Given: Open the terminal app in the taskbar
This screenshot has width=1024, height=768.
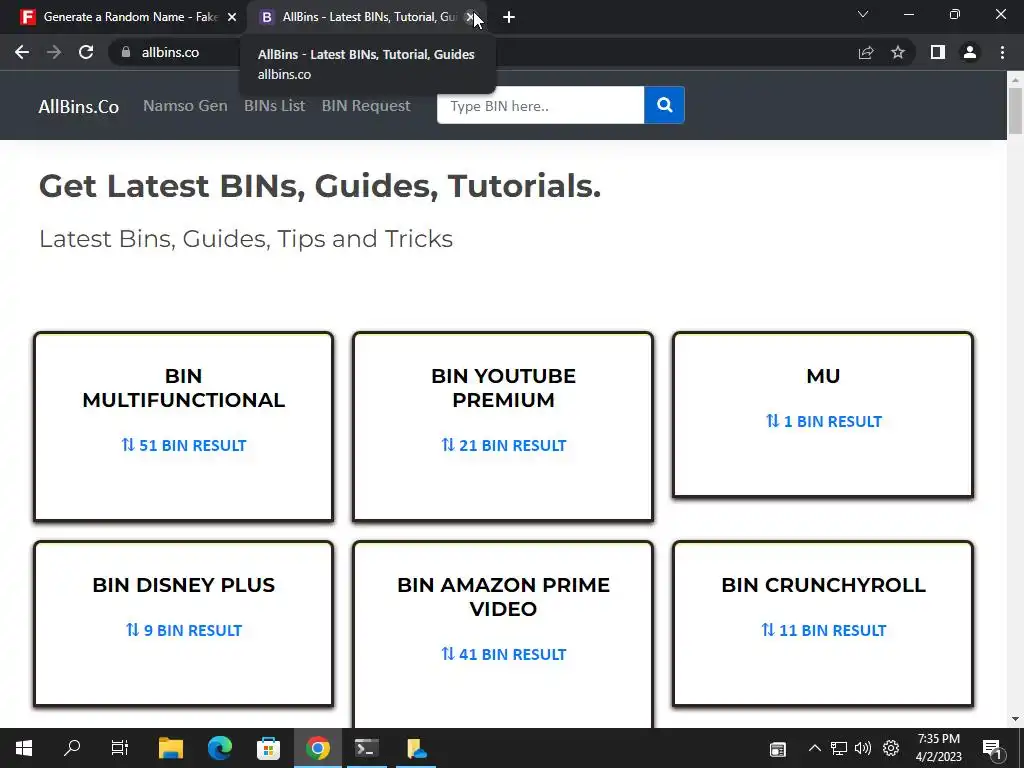Looking at the screenshot, I should point(366,748).
